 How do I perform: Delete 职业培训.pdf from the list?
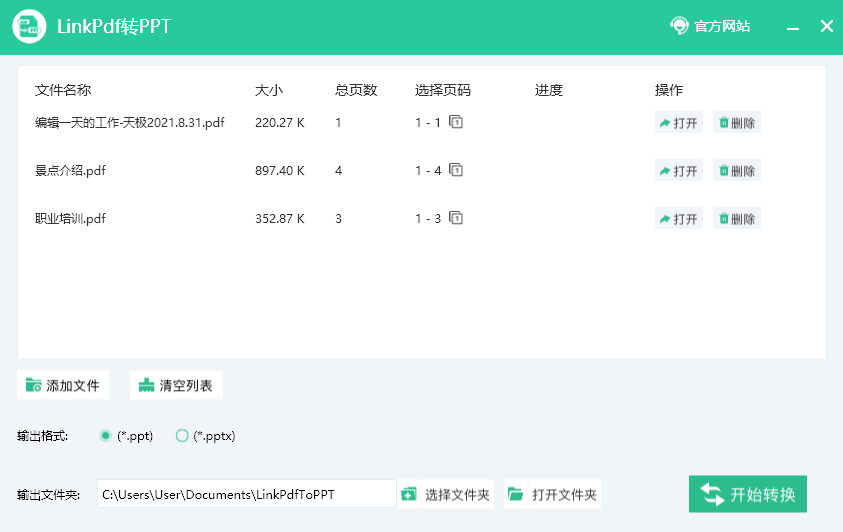click(737, 219)
